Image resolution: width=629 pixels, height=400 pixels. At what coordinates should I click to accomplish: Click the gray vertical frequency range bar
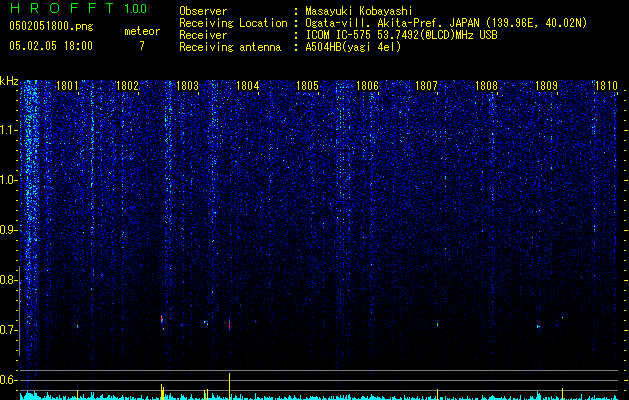tap(20, 311)
